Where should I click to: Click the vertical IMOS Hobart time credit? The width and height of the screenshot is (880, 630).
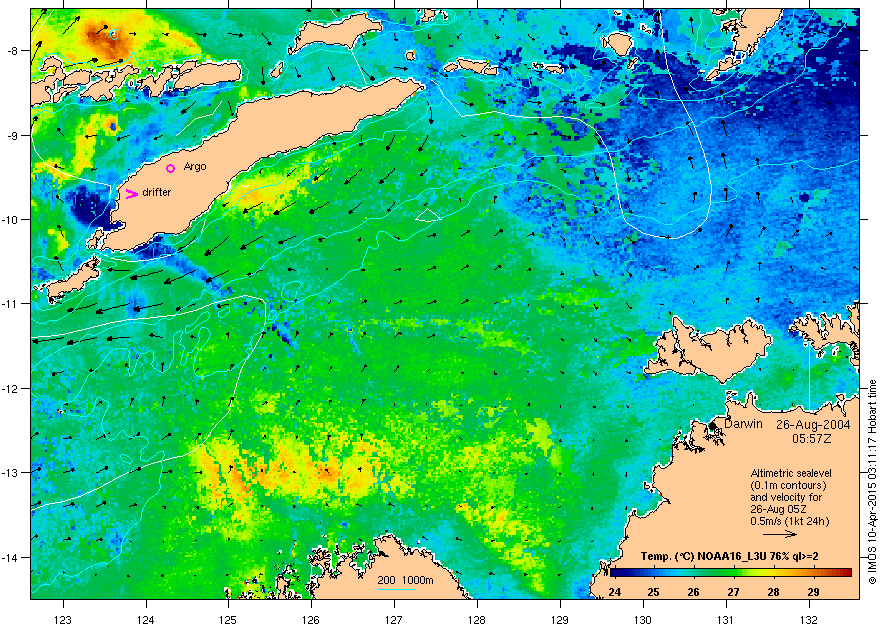(x=873, y=482)
